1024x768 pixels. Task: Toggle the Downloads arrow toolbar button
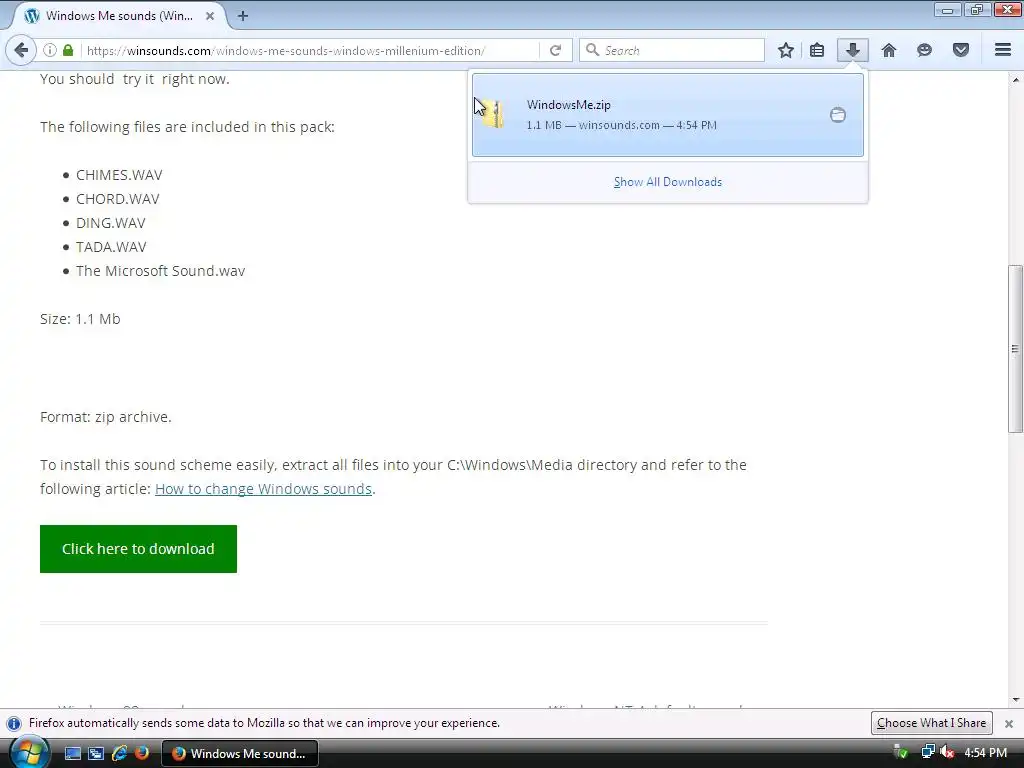[x=852, y=50]
